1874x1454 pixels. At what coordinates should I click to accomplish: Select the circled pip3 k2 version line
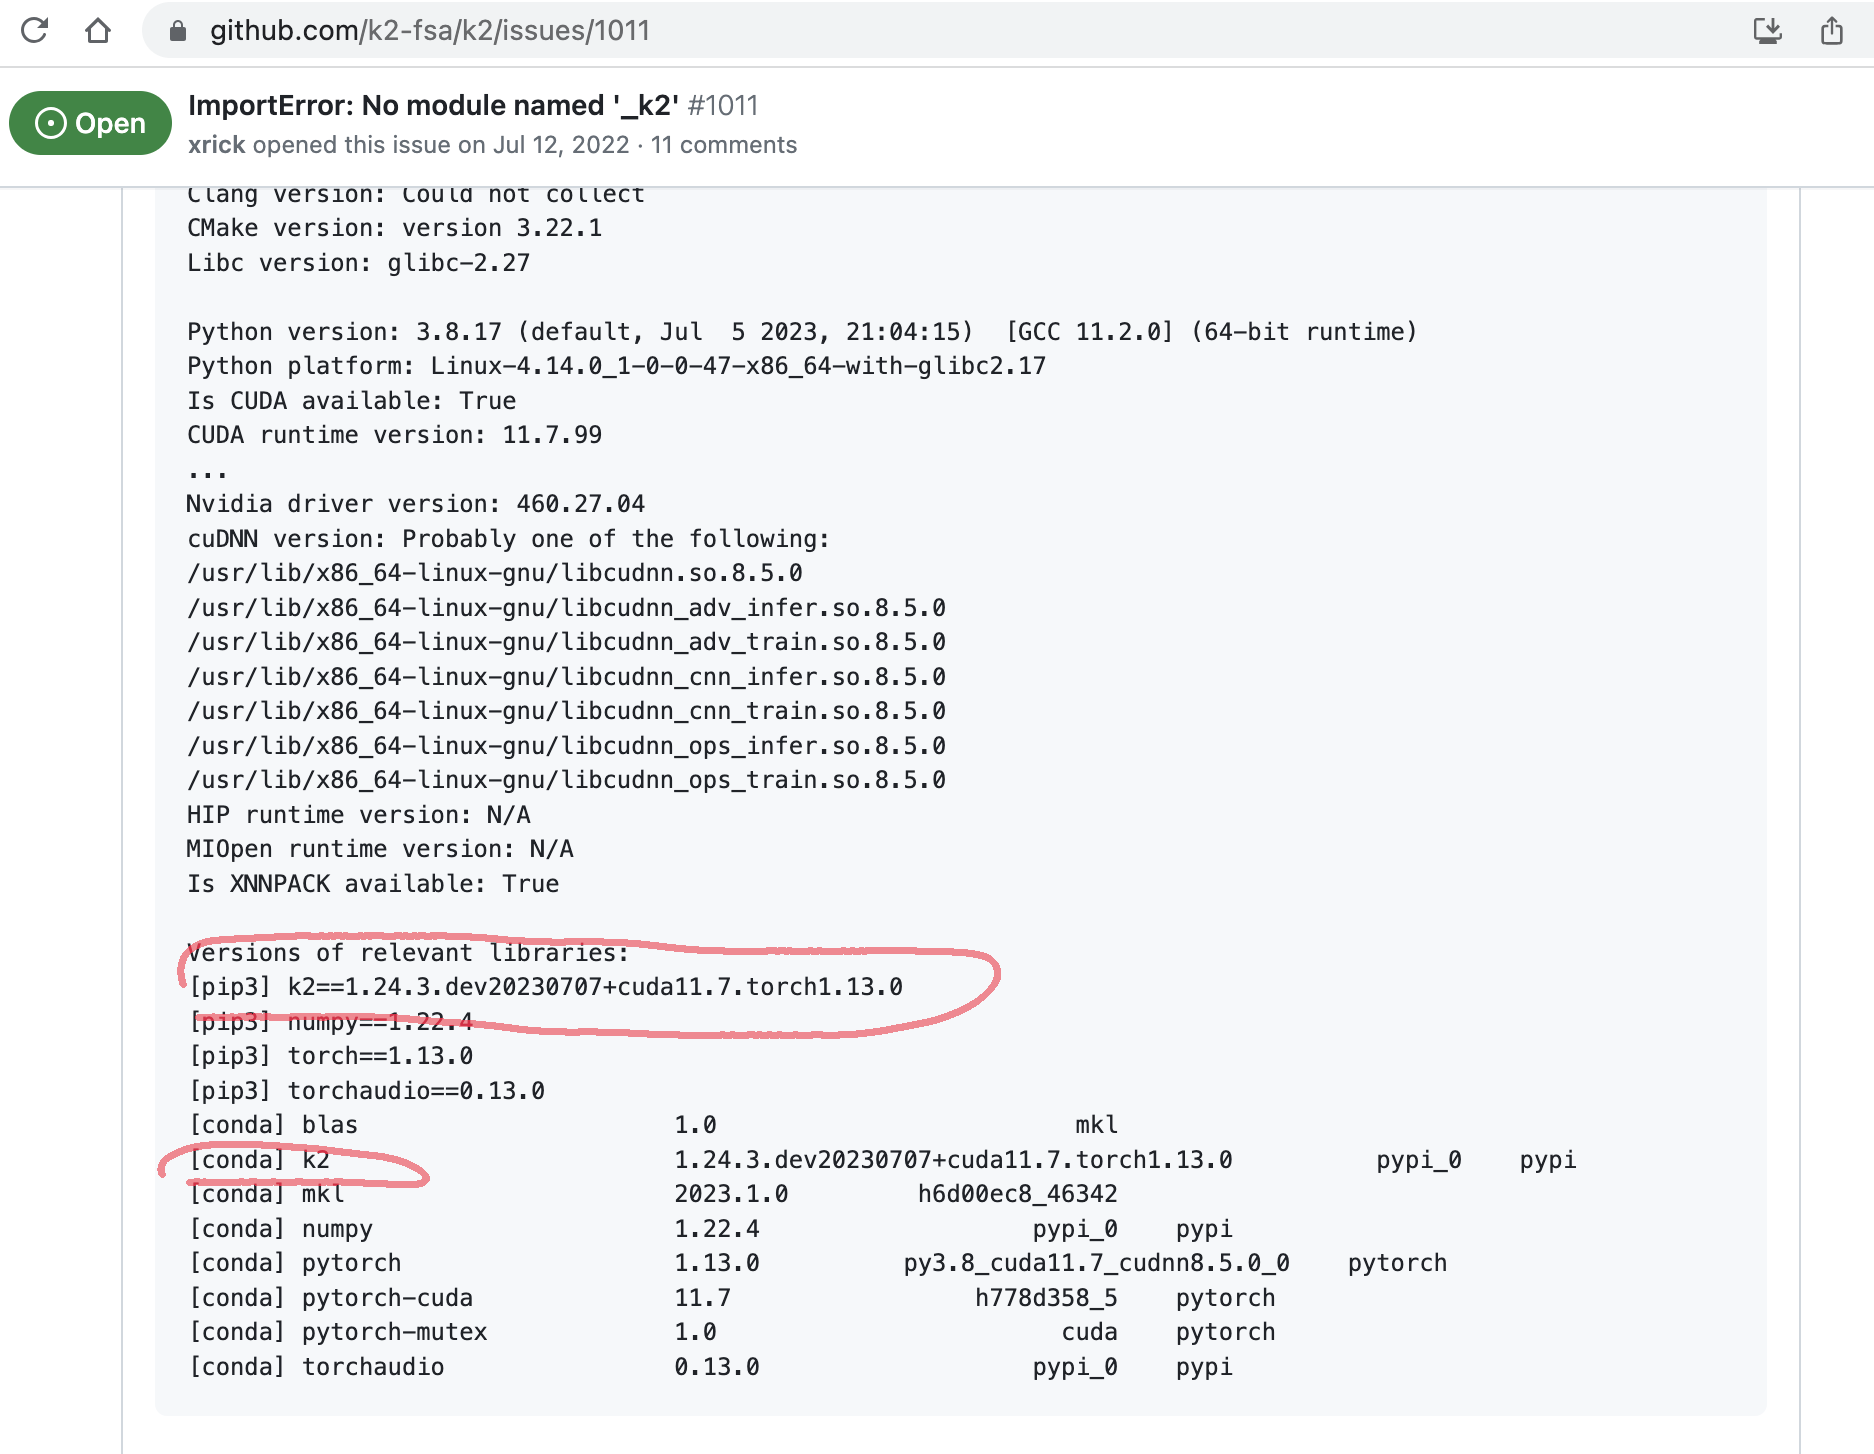coord(543,987)
